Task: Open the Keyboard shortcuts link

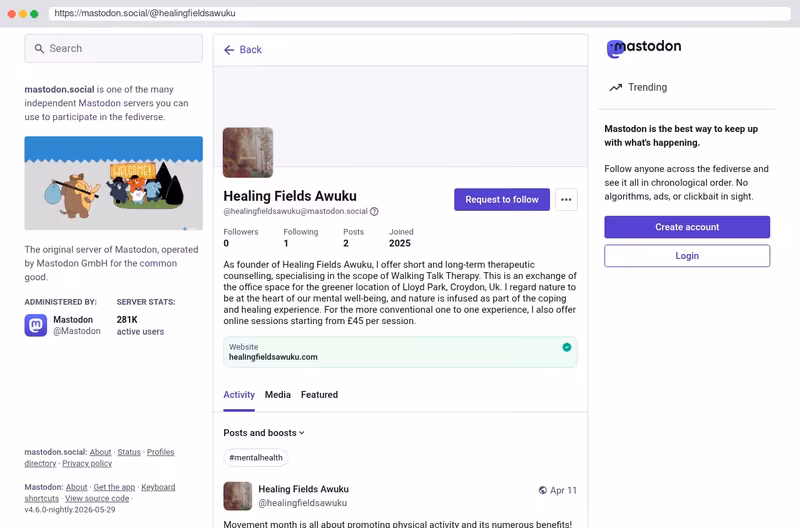Action: point(158,487)
